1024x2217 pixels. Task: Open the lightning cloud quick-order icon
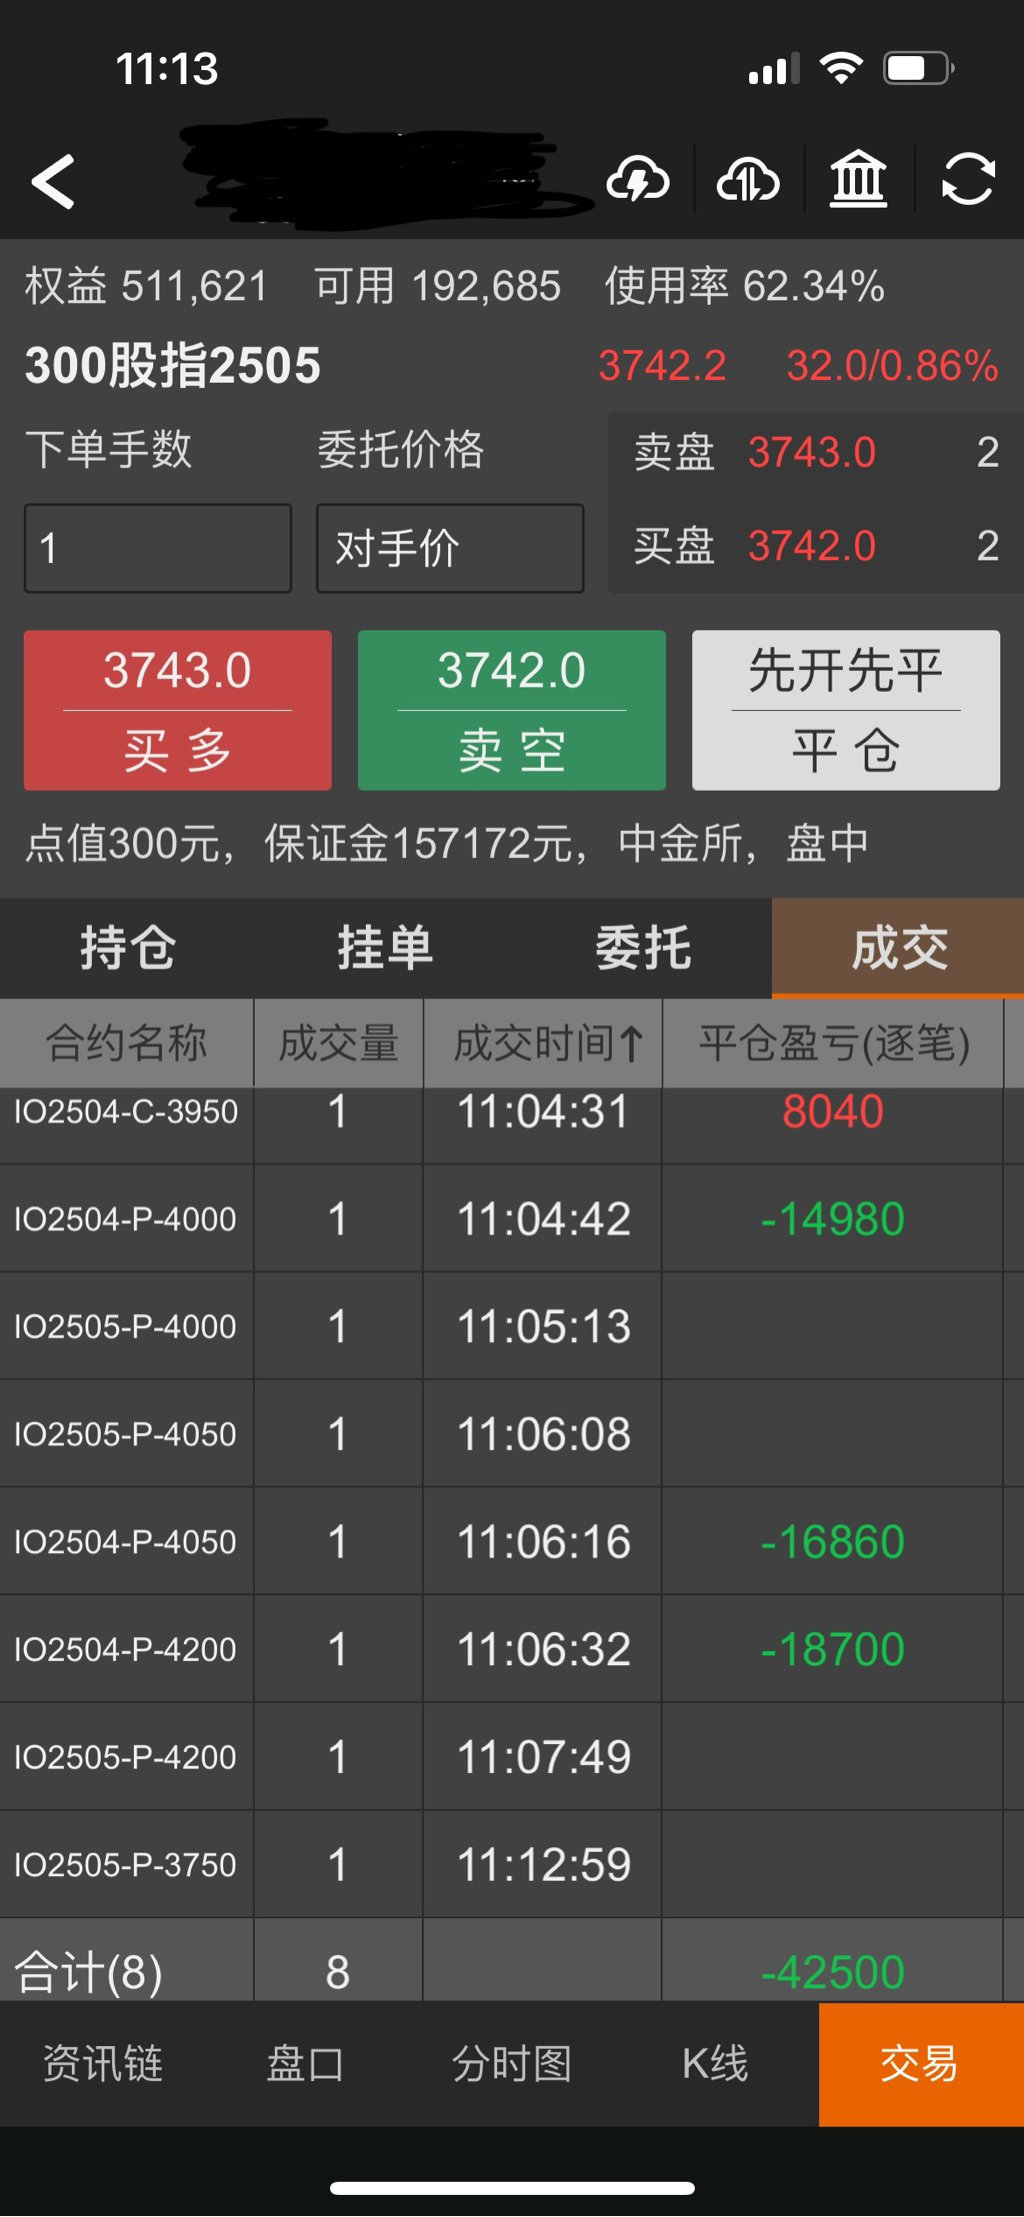[638, 180]
